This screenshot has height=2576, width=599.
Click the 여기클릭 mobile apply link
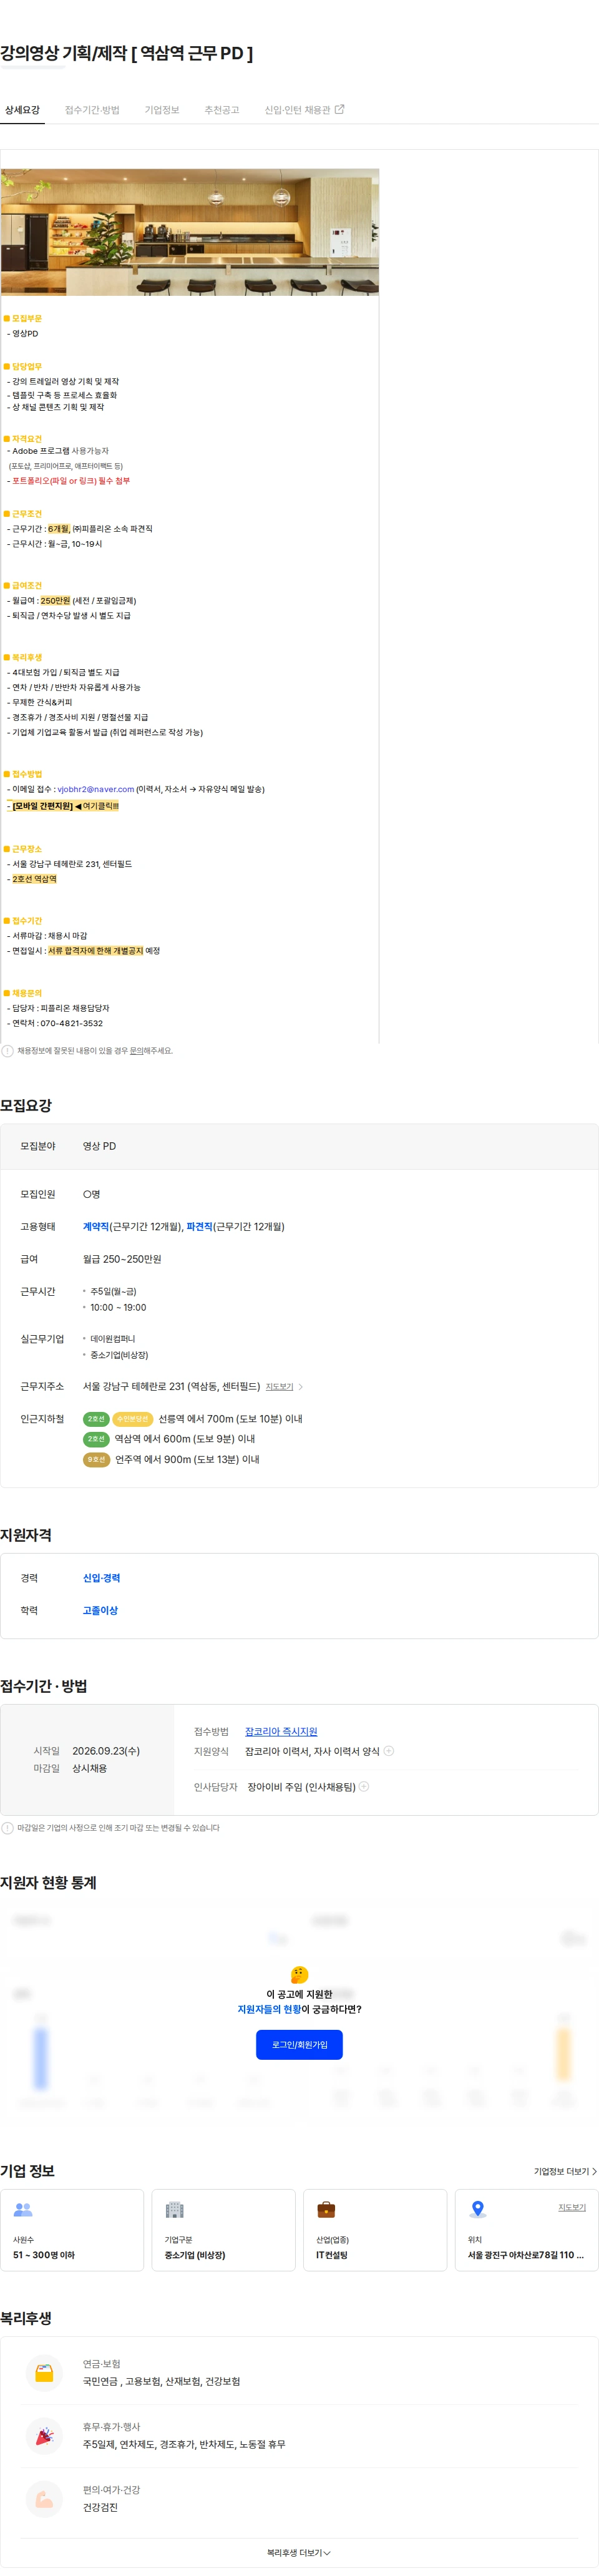[100, 805]
